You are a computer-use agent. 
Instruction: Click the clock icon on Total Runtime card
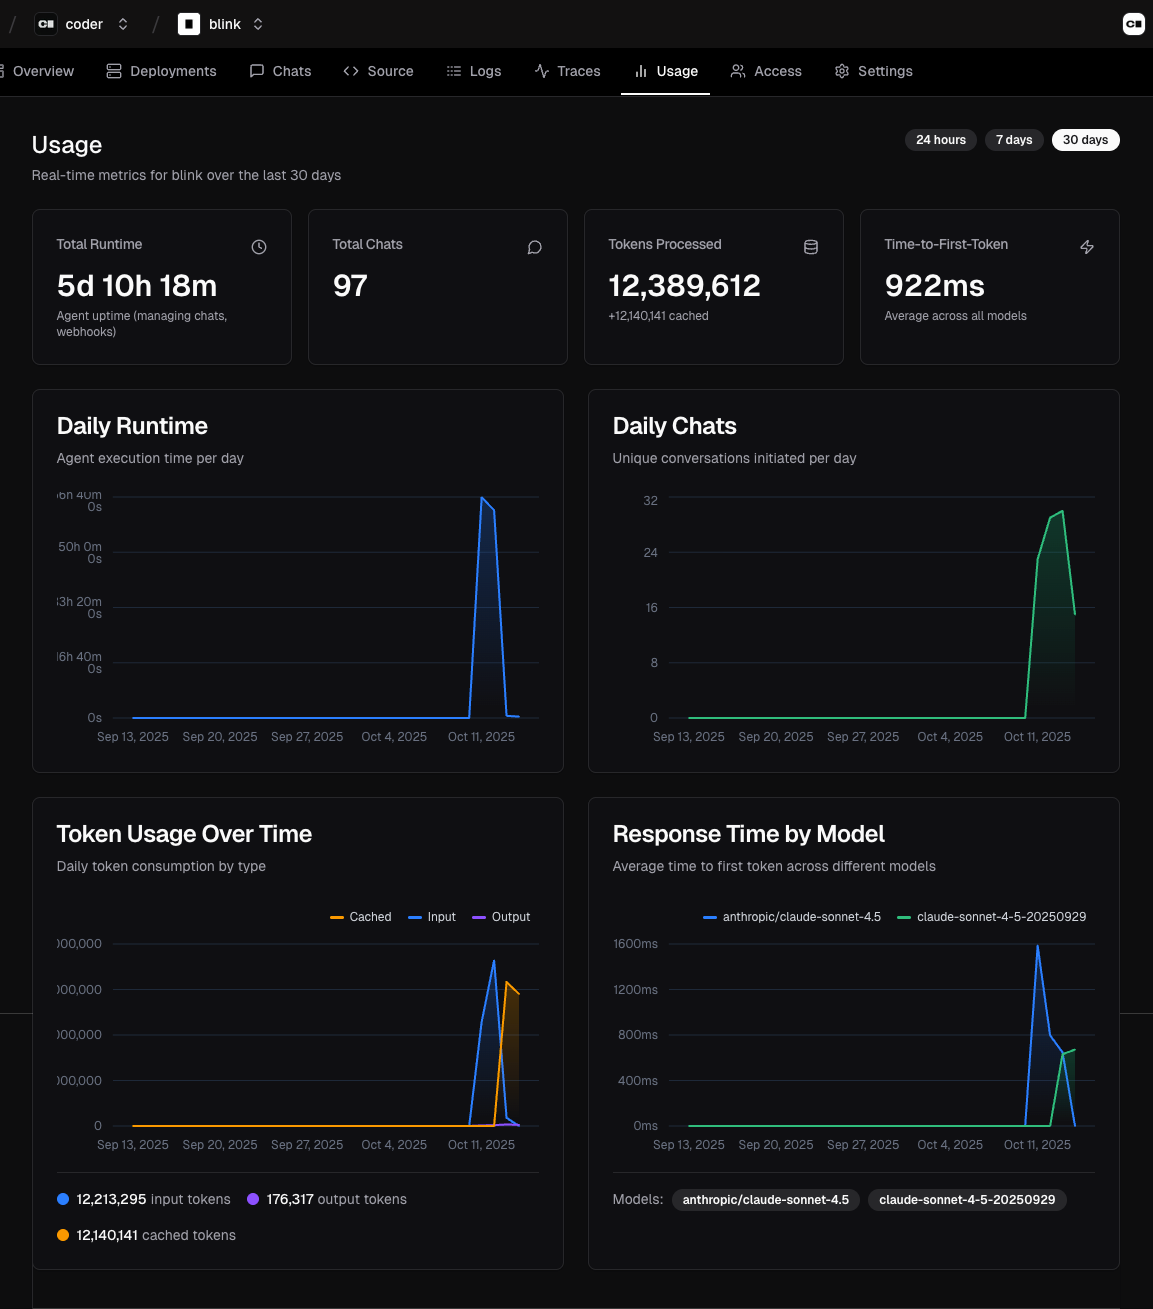(259, 247)
